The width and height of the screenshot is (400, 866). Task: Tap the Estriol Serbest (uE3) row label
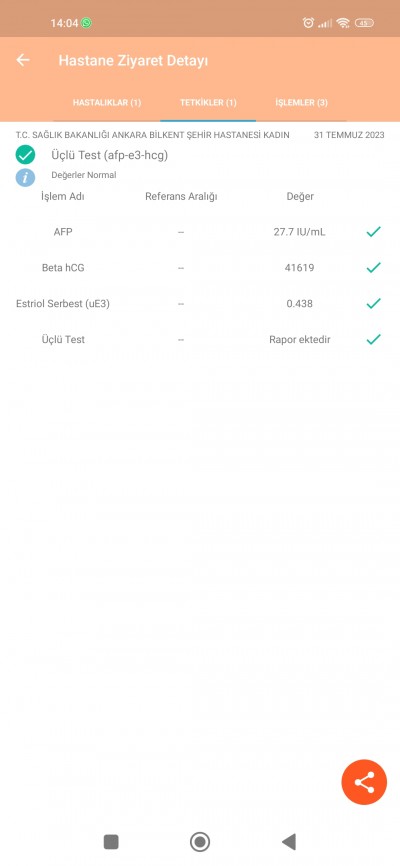point(63,304)
